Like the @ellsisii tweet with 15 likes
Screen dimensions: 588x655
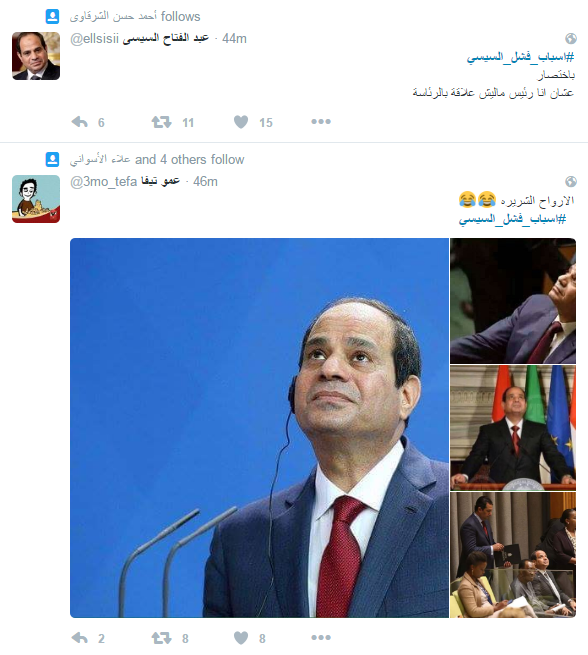(x=241, y=122)
